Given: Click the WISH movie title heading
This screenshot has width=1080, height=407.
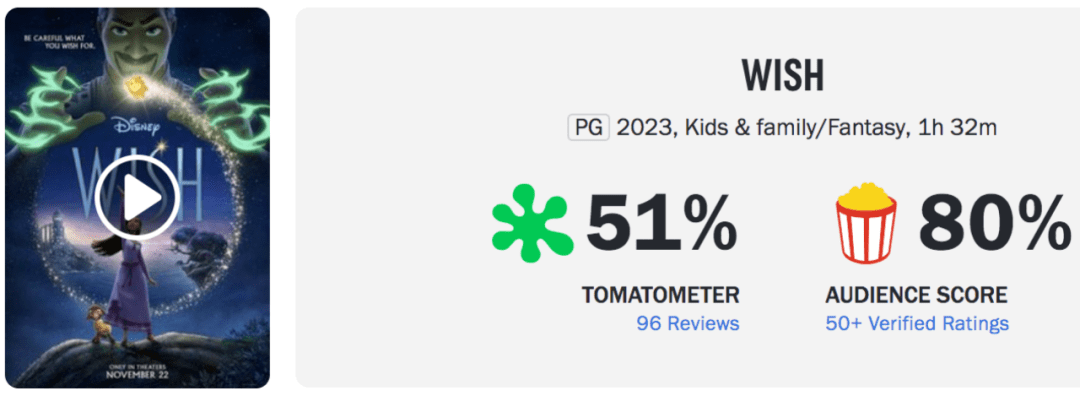Looking at the screenshot, I should (783, 77).
